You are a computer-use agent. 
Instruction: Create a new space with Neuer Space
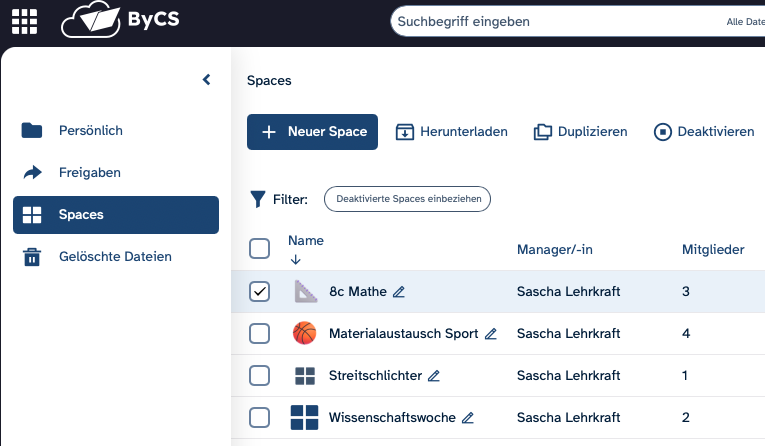tap(312, 132)
